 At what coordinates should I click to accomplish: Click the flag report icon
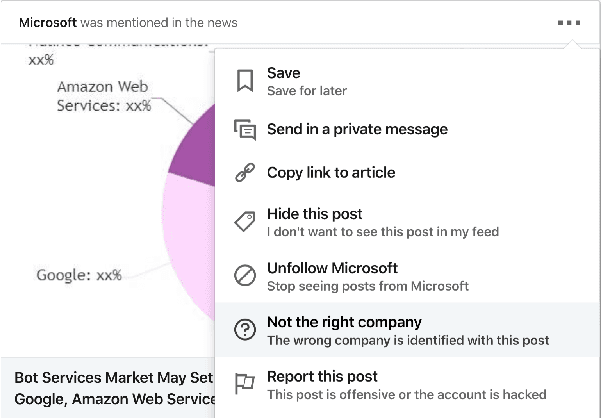click(244, 384)
